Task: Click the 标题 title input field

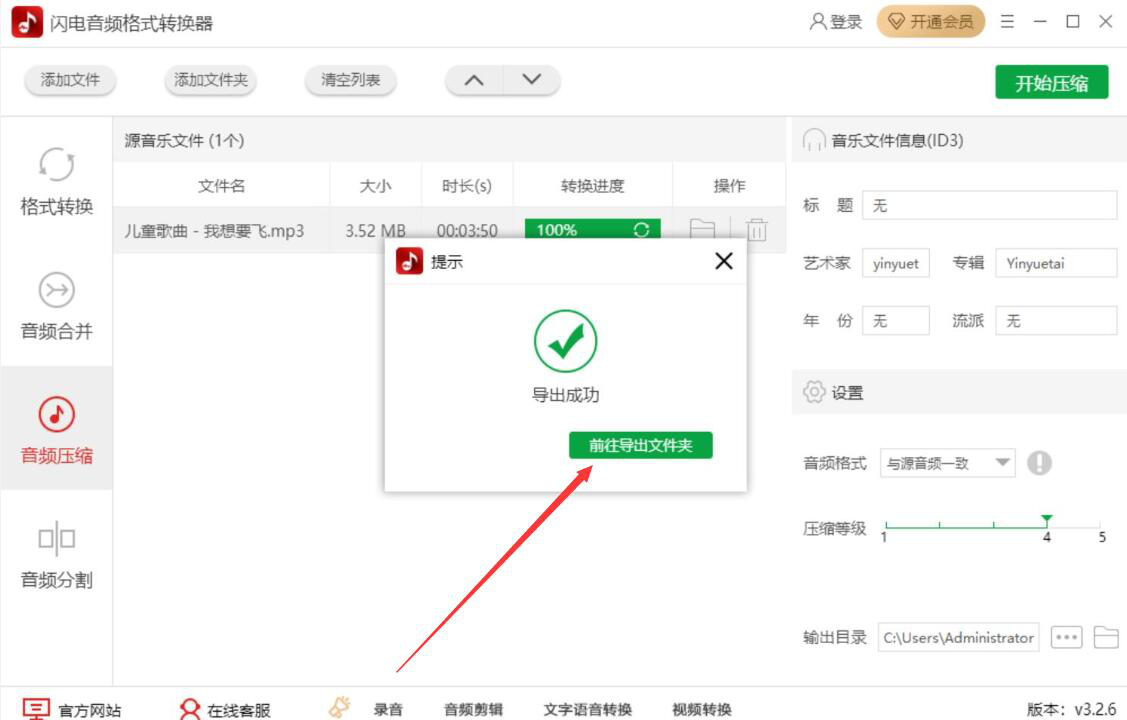Action: pos(990,206)
